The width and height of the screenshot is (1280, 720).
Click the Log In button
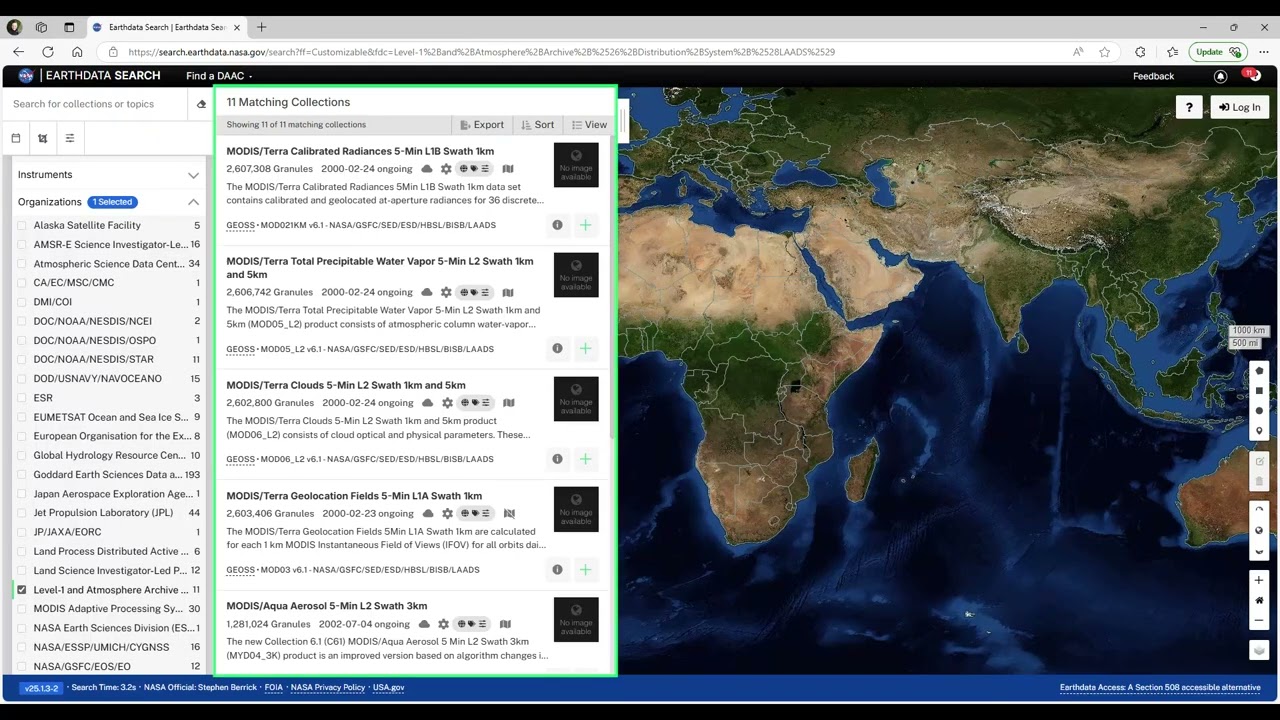(1240, 107)
